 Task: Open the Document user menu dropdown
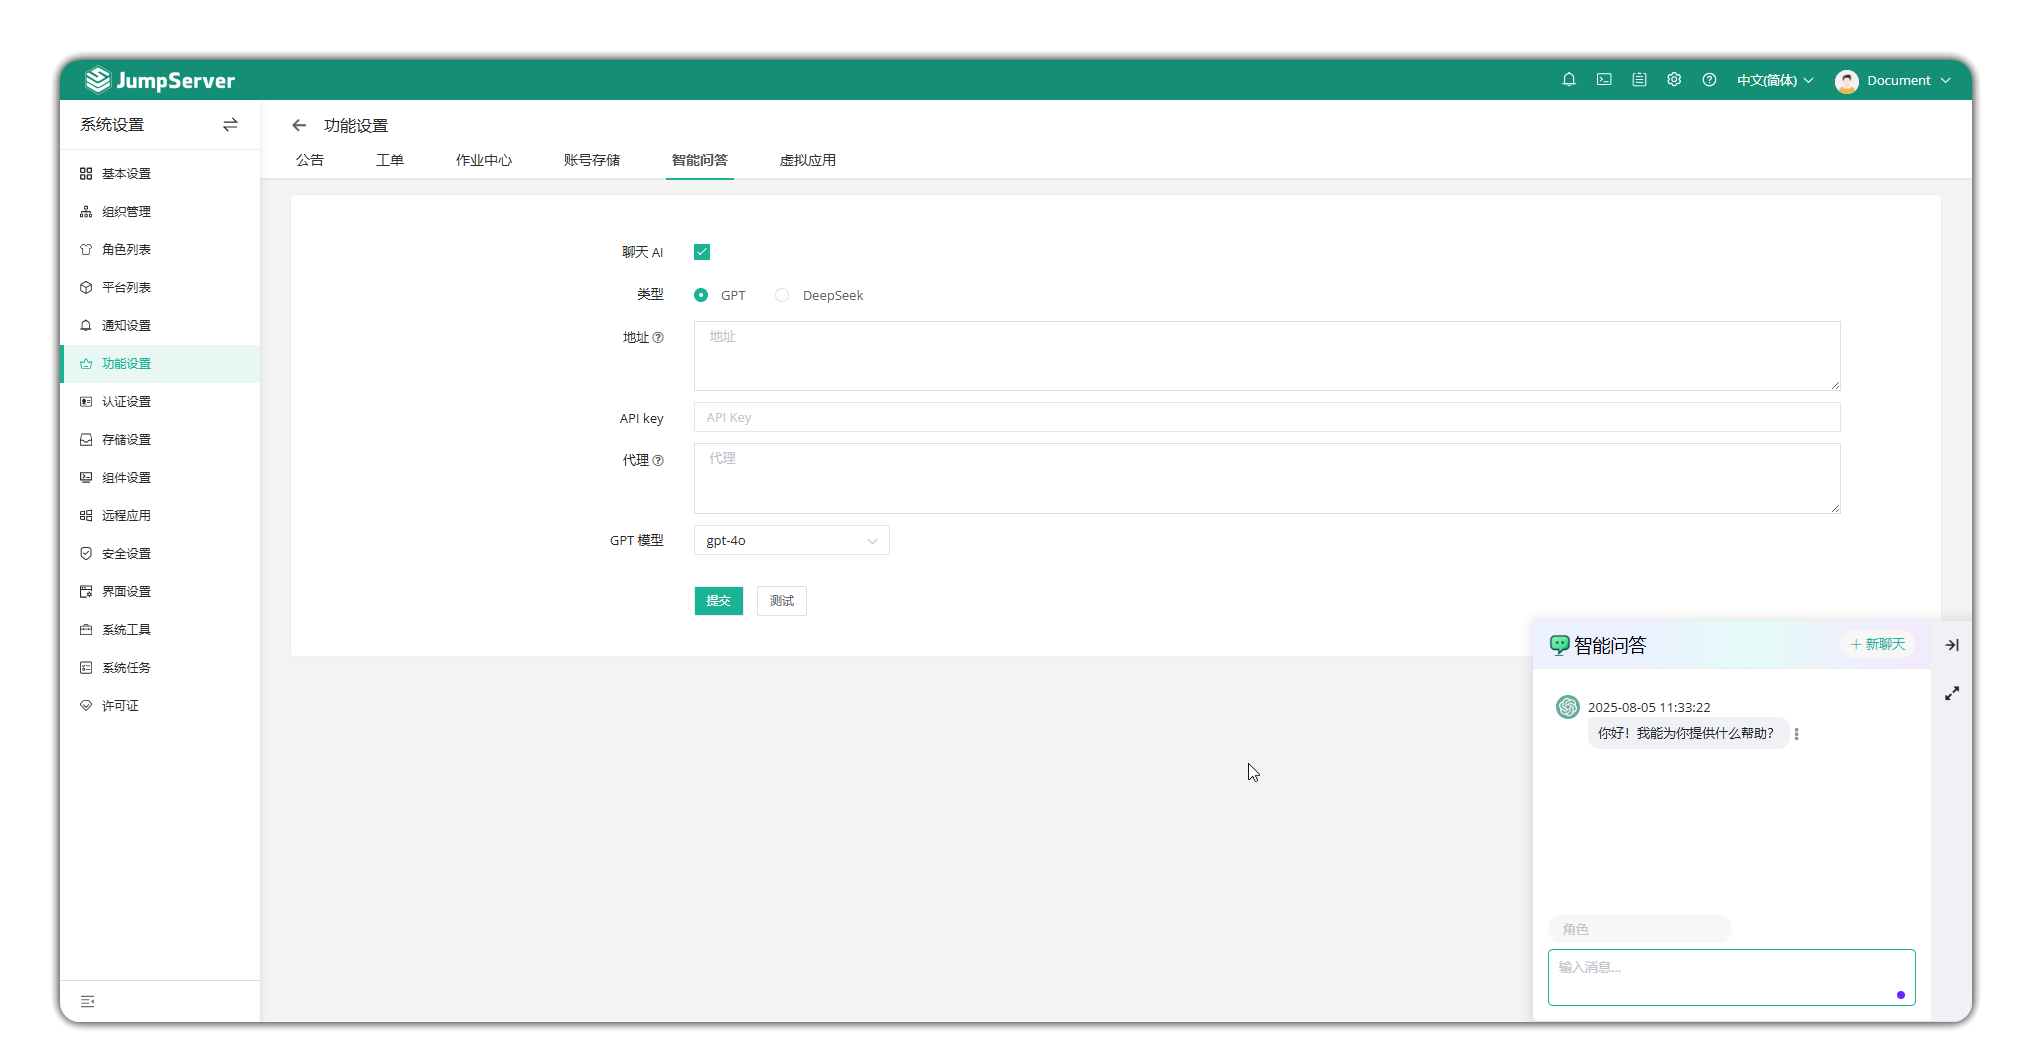pos(1909,81)
